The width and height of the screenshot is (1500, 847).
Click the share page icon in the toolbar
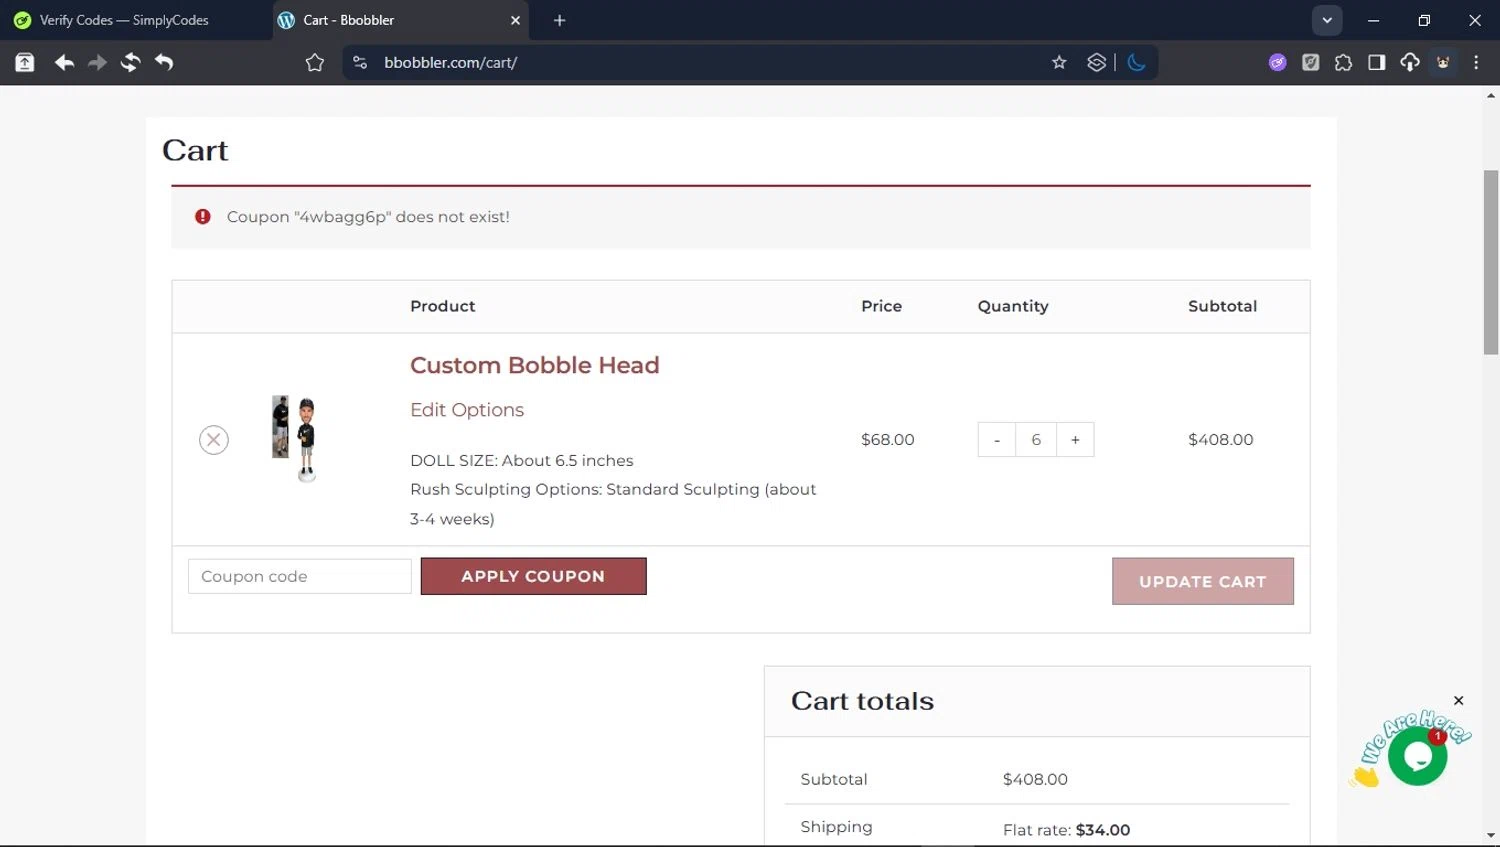(x=25, y=62)
